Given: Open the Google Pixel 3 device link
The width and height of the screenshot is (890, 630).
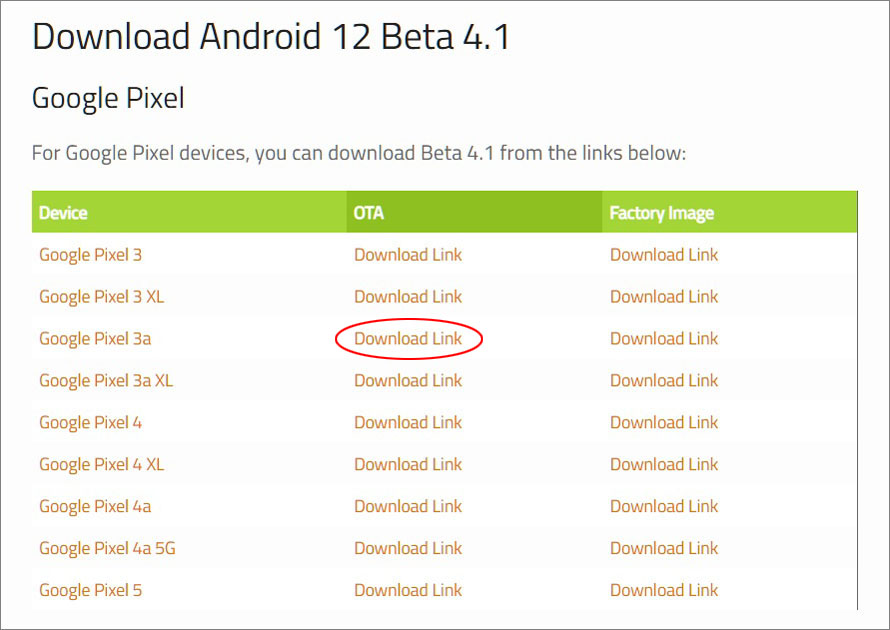Looking at the screenshot, I should pos(90,255).
